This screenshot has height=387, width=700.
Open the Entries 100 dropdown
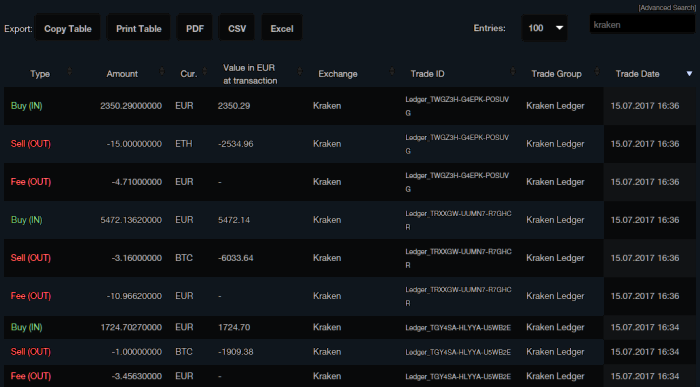point(544,28)
